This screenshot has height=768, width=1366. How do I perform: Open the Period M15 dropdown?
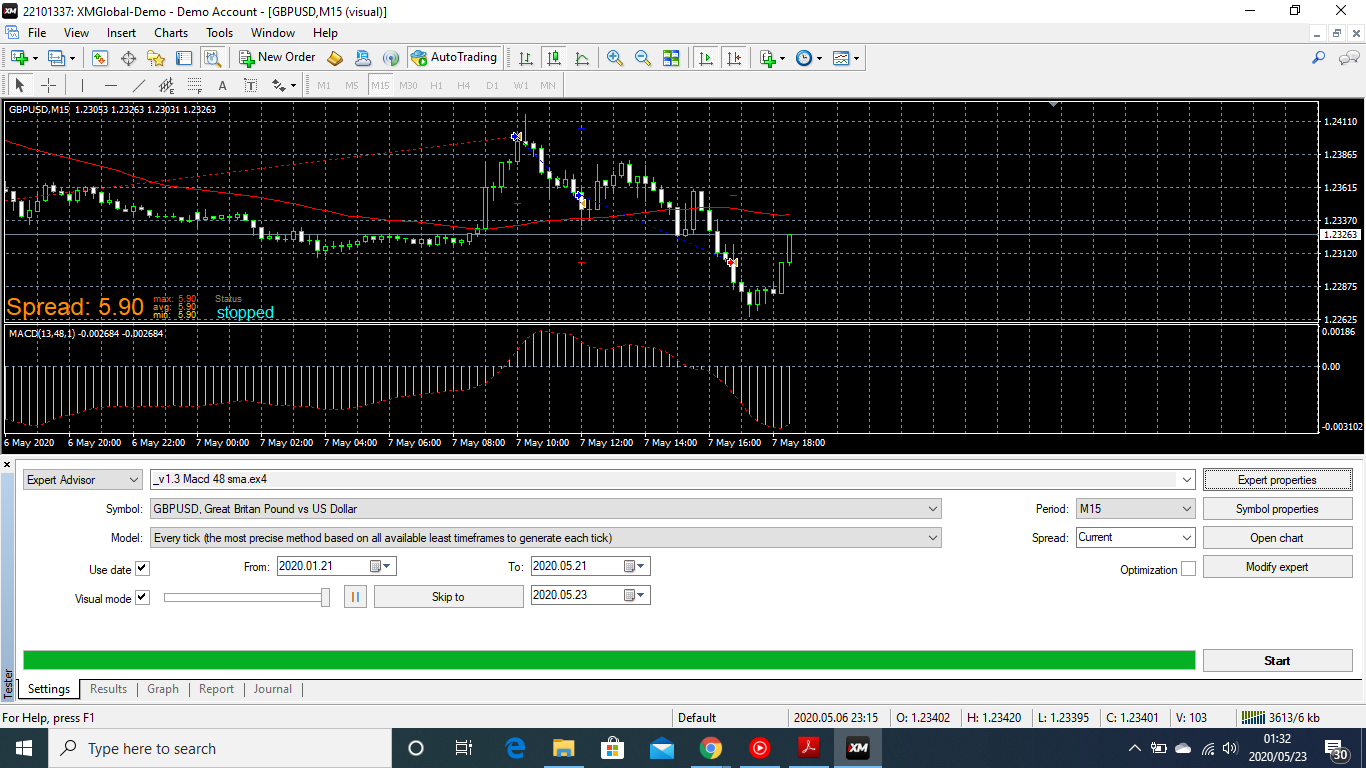(x=1135, y=509)
